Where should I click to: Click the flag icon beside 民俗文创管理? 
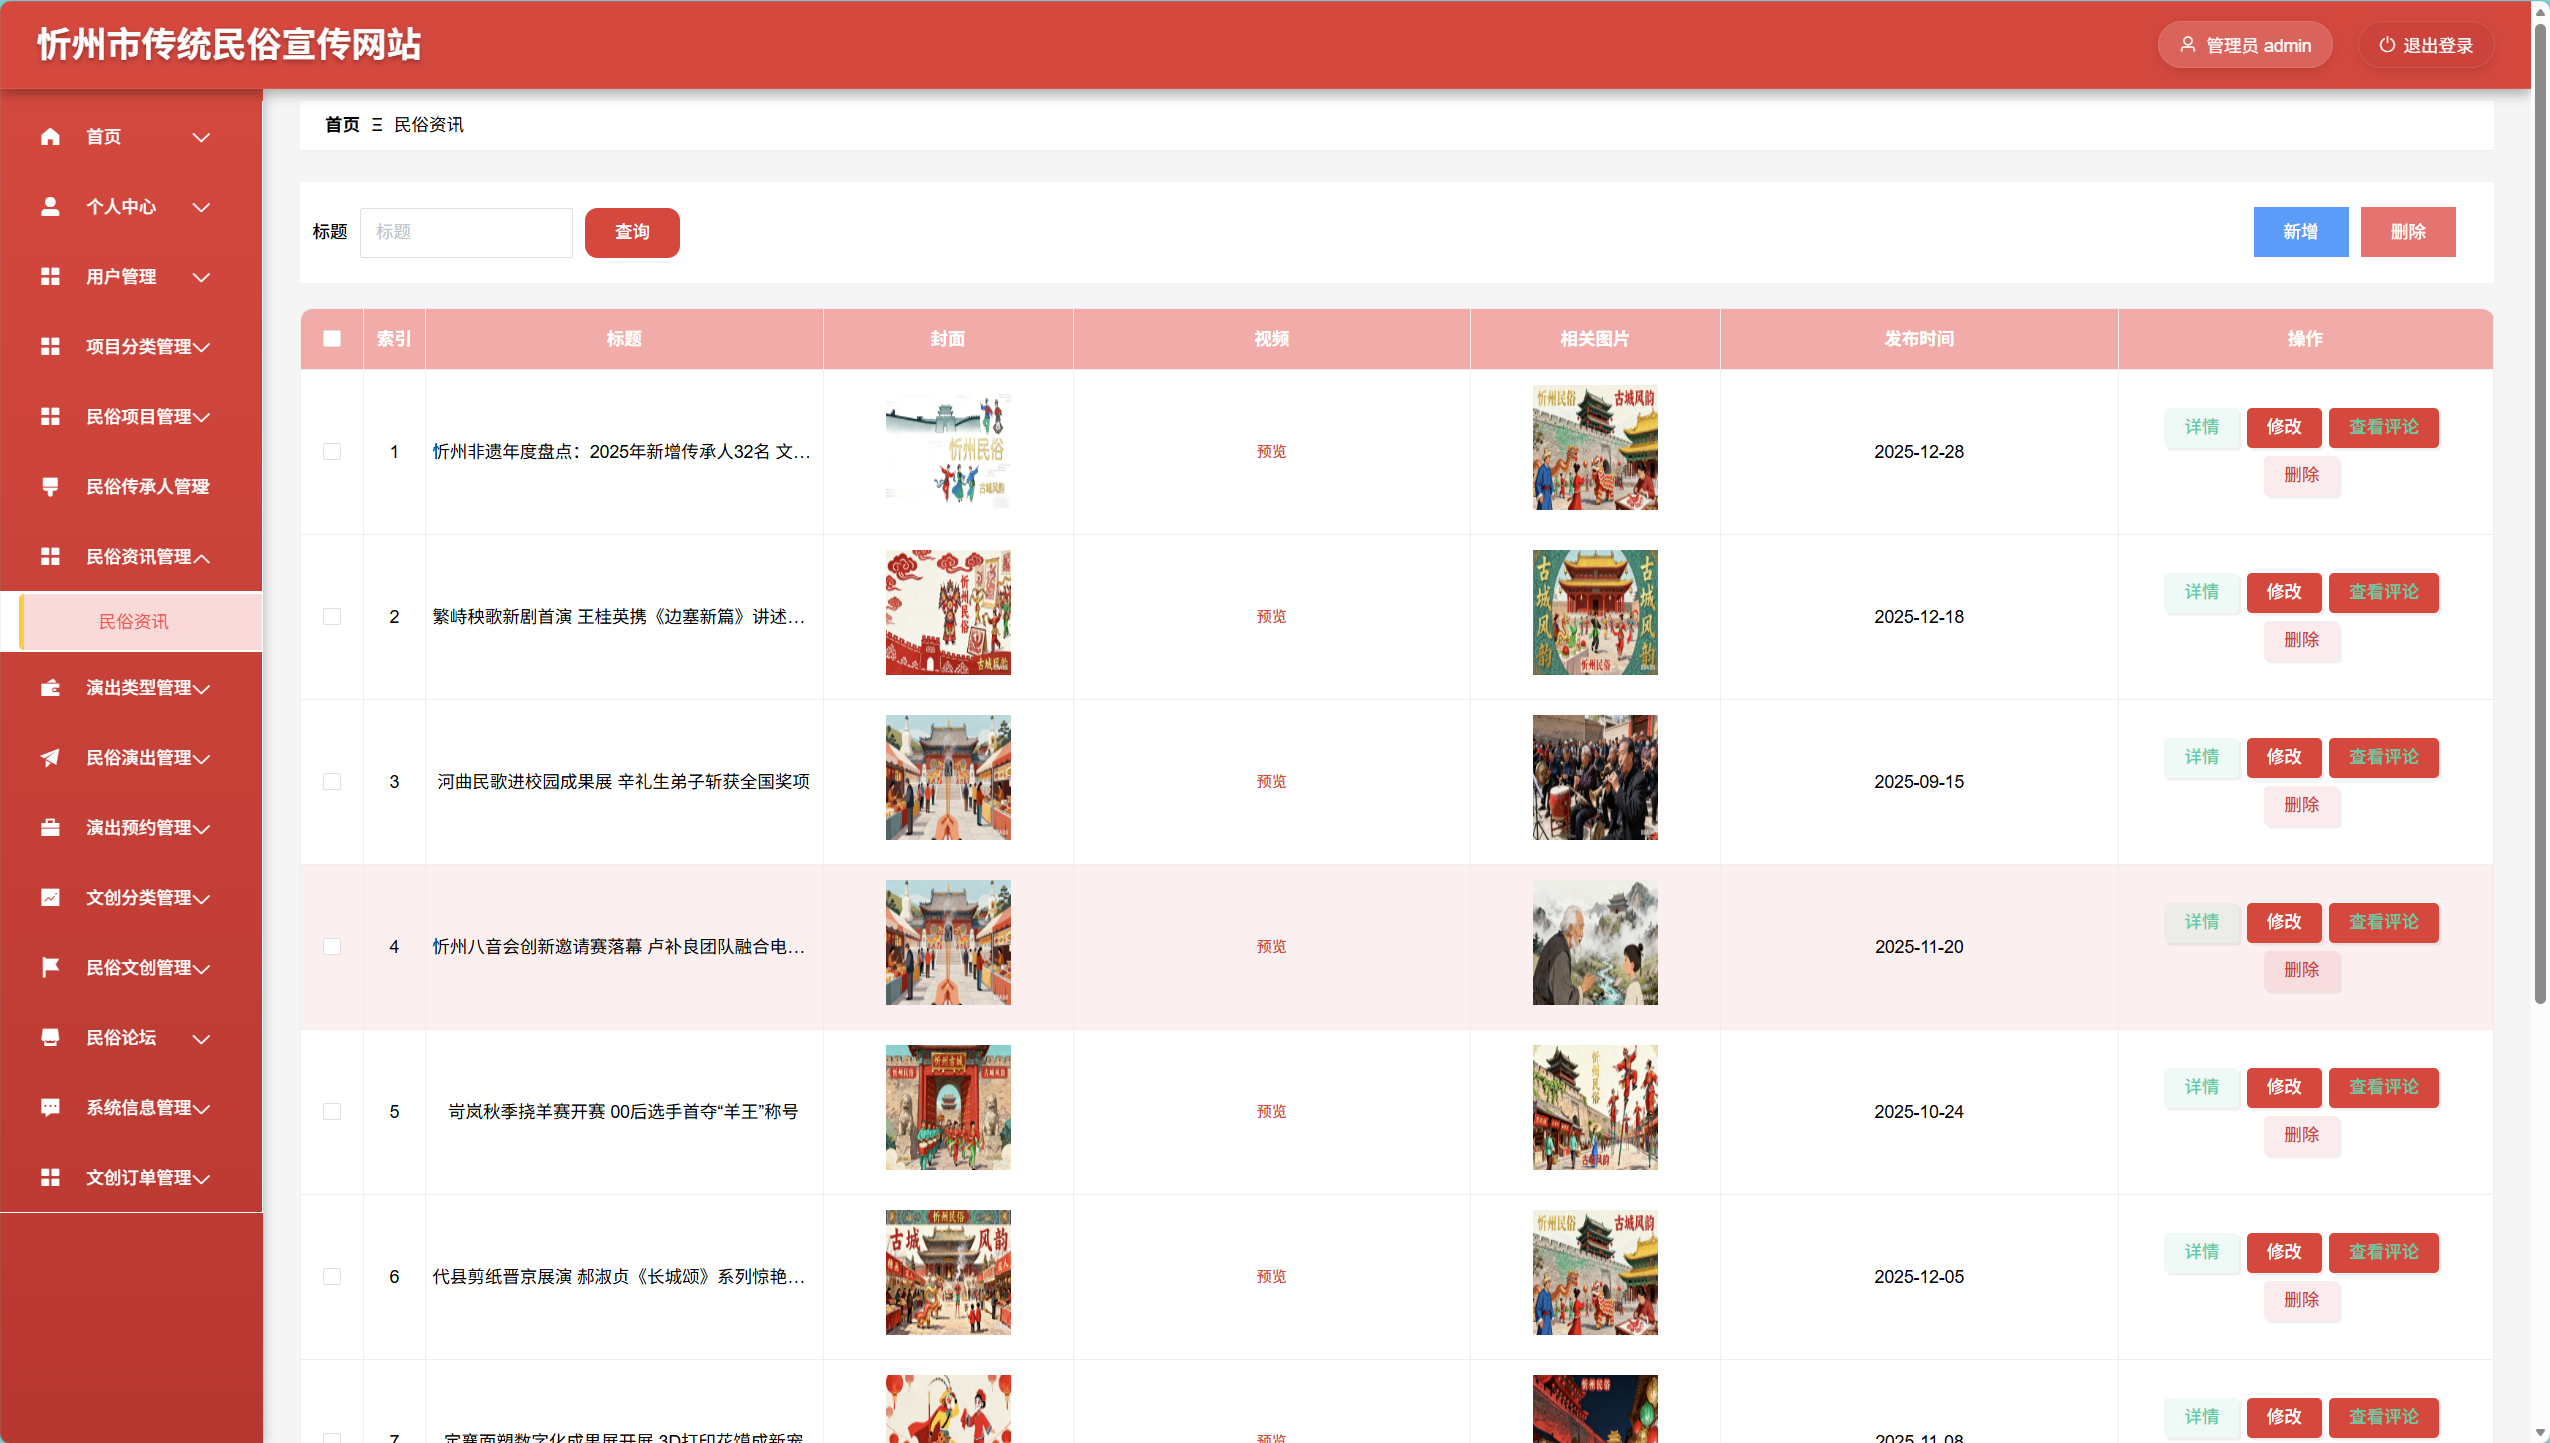(x=50, y=967)
